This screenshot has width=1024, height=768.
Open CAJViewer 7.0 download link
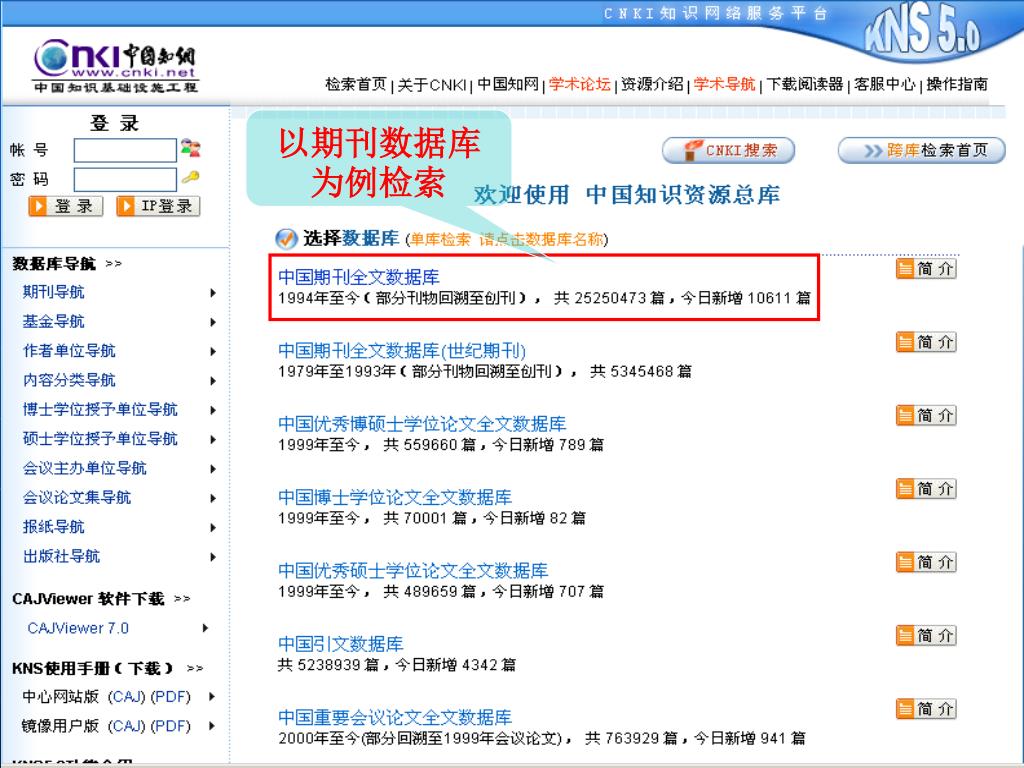[x=78, y=628]
